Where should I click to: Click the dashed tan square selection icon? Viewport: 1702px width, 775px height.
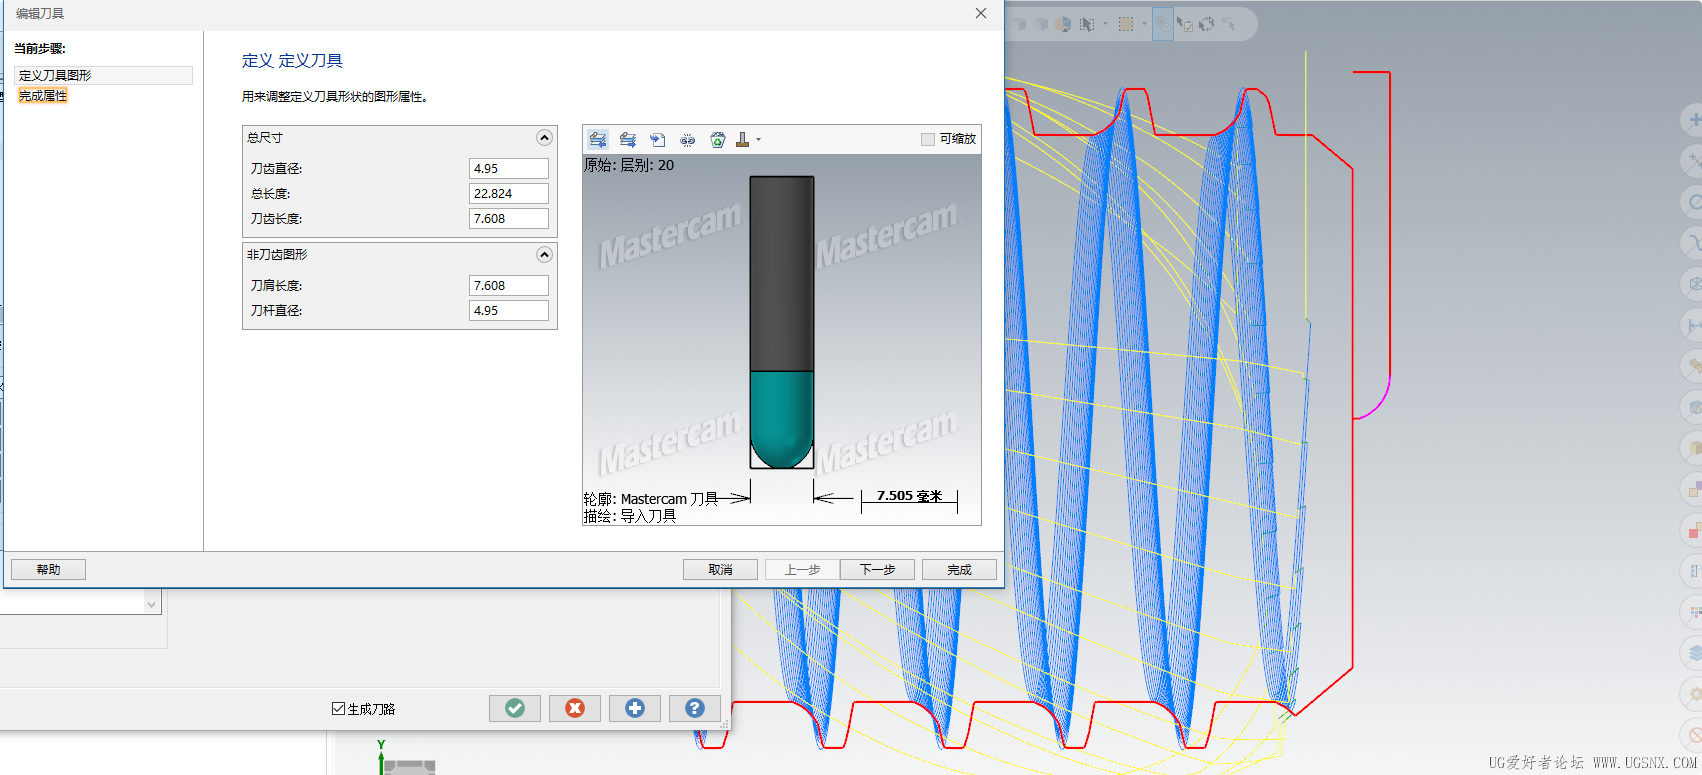[x=1126, y=24]
